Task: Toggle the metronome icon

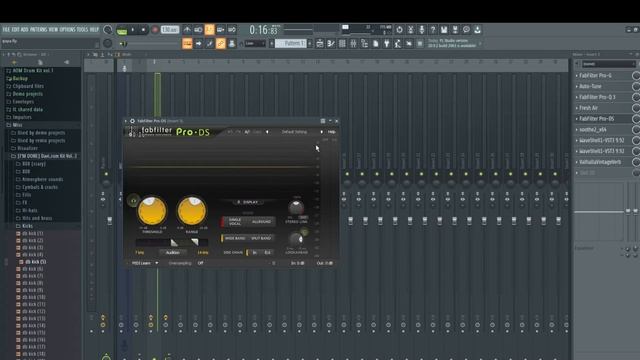Action: (187, 29)
